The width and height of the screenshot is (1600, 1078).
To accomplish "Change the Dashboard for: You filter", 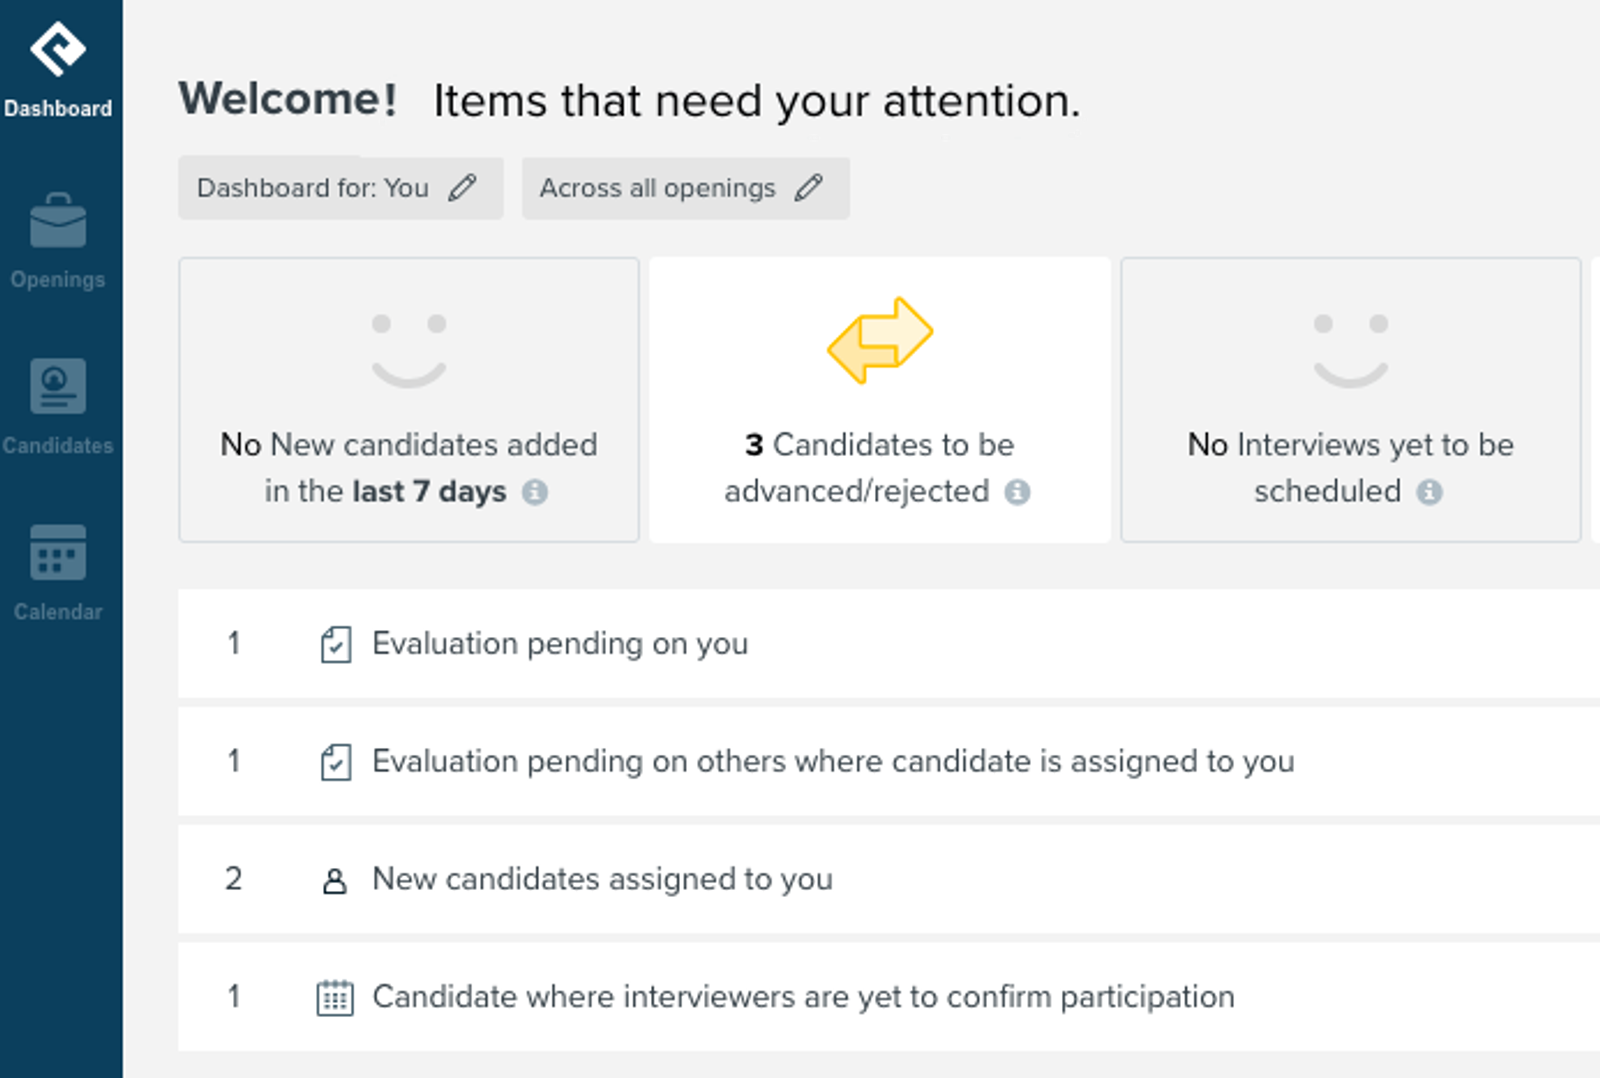I will point(341,188).
